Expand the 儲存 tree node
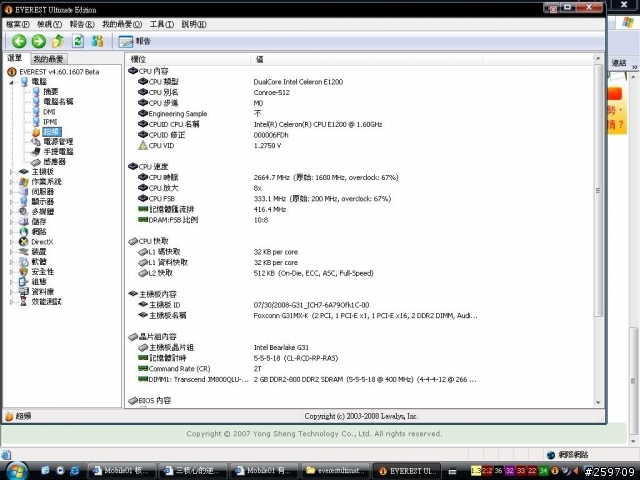This screenshot has width=640, height=480. point(11,222)
